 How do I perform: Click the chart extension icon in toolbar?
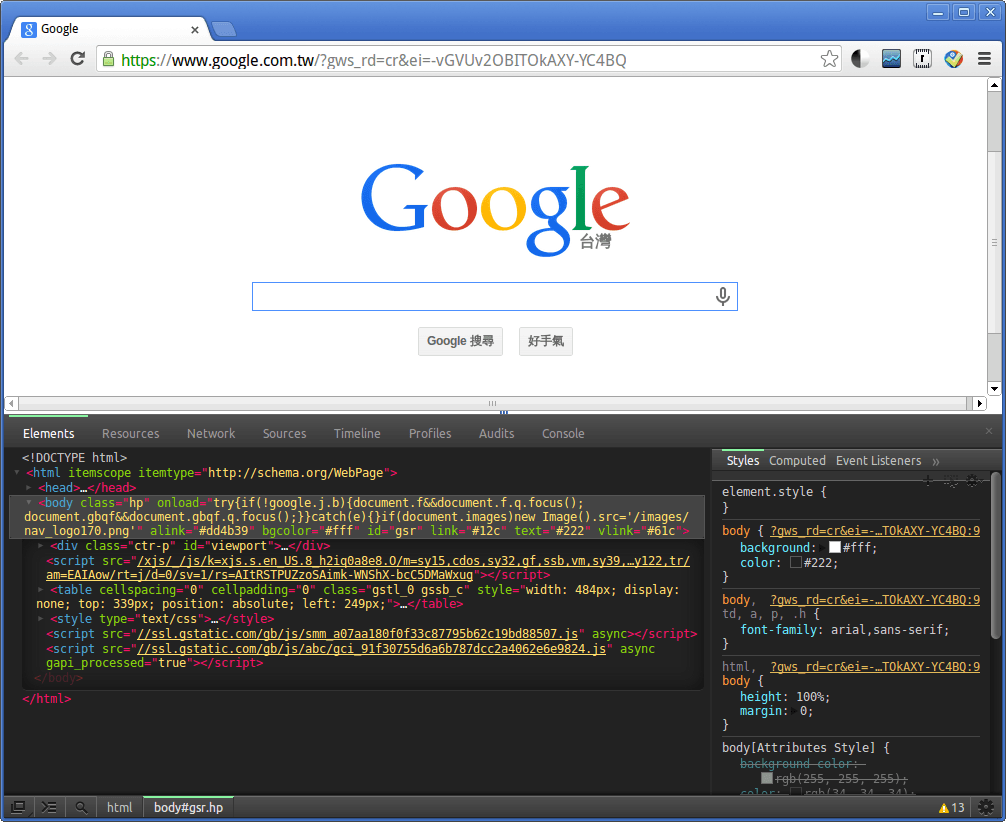(890, 58)
